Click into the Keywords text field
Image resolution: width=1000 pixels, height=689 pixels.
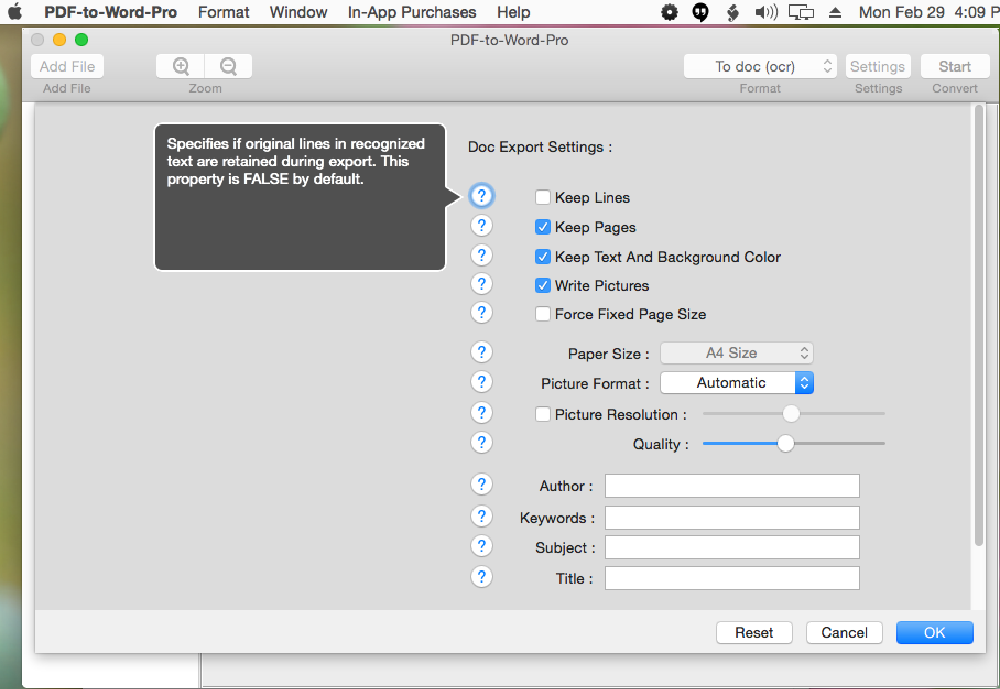point(732,517)
